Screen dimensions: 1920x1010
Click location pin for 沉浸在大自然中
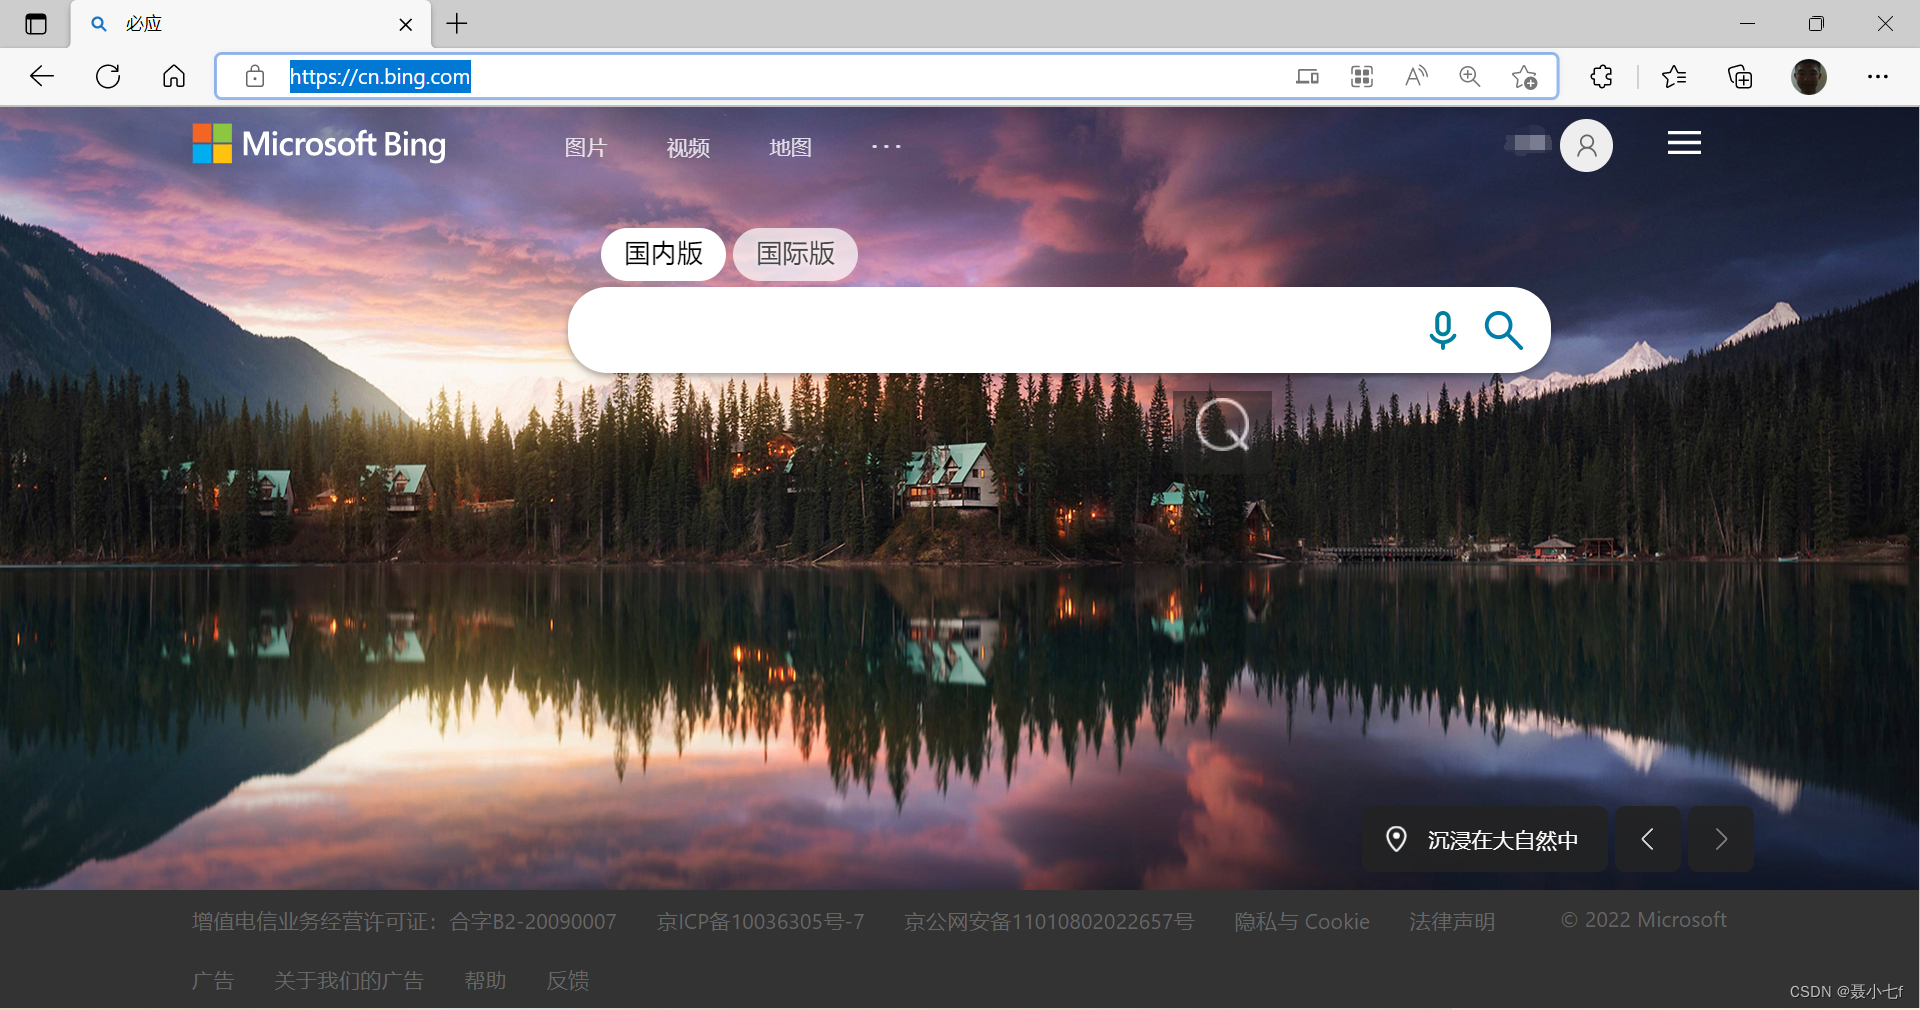pyautogui.click(x=1397, y=839)
